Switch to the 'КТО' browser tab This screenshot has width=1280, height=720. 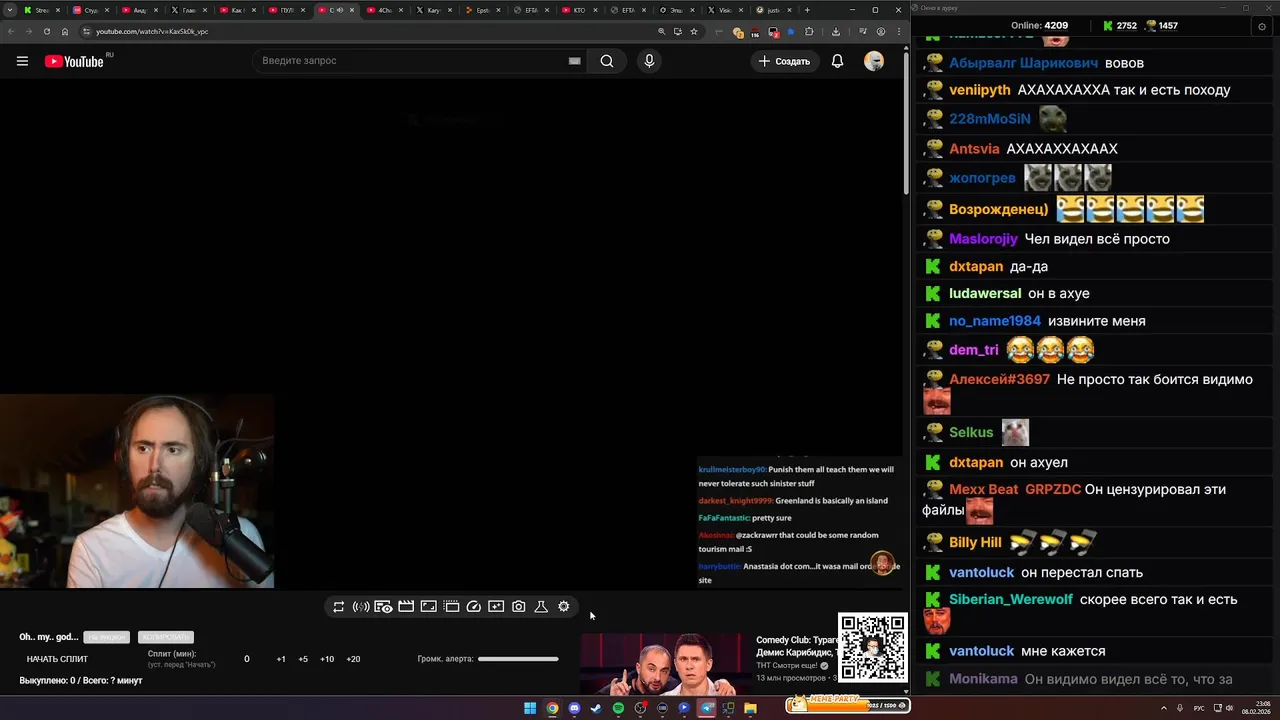580,10
